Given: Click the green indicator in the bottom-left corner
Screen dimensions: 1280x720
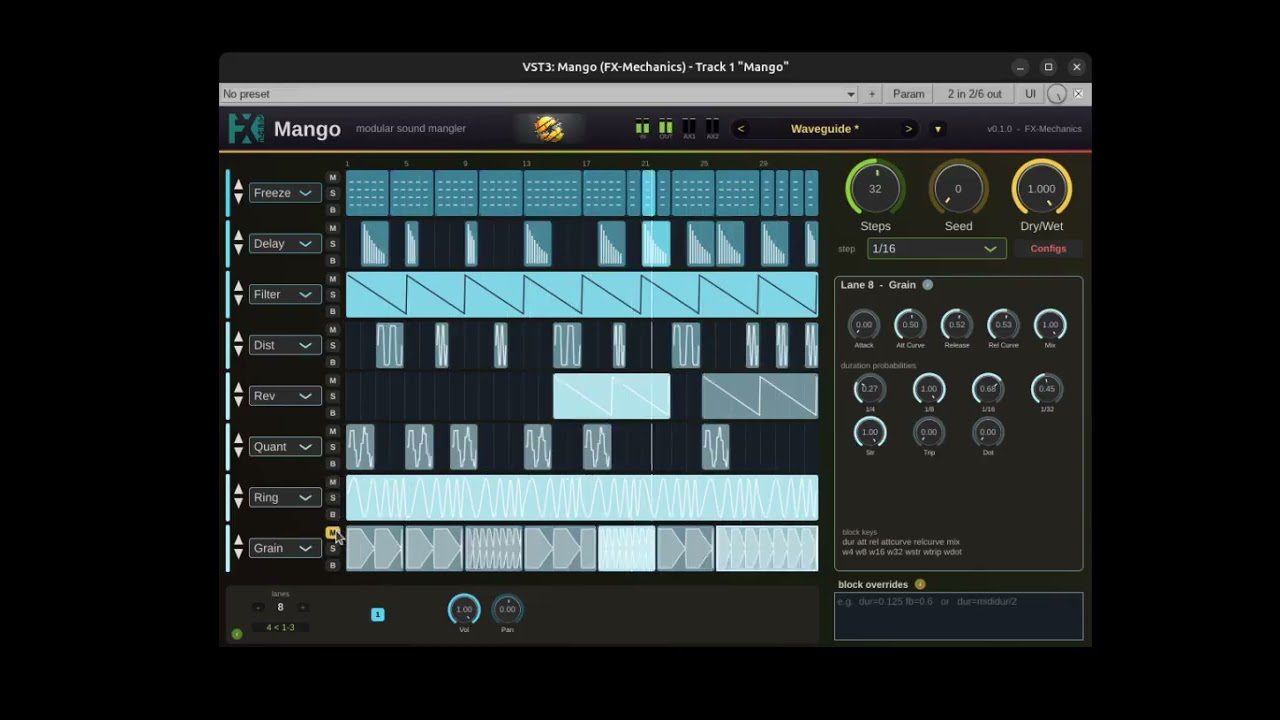Looking at the screenshot, I should [x=237, y=634].
